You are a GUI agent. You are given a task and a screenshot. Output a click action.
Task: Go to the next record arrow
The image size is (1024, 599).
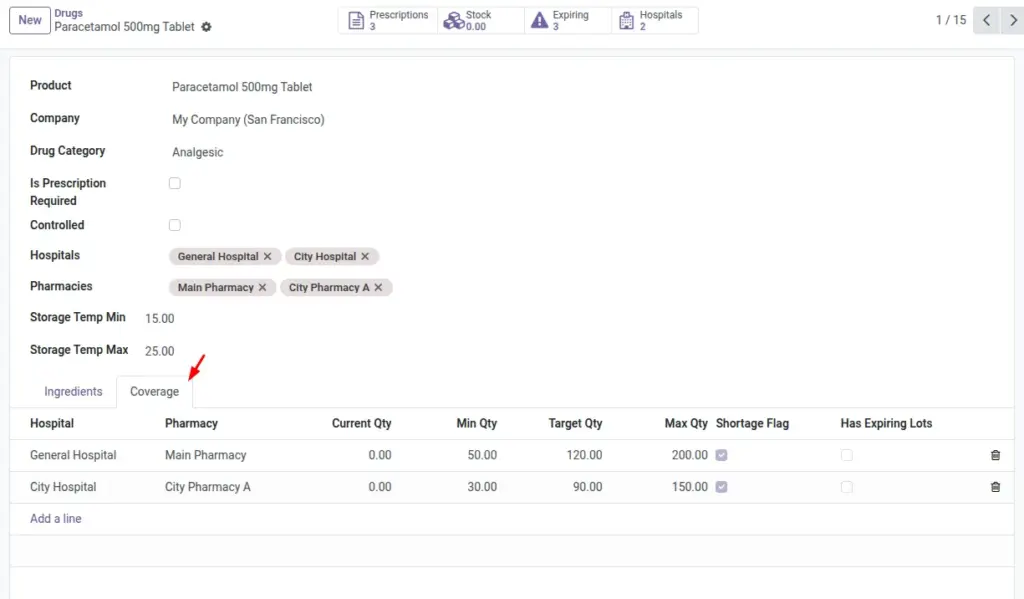[x=1013, y=20]
